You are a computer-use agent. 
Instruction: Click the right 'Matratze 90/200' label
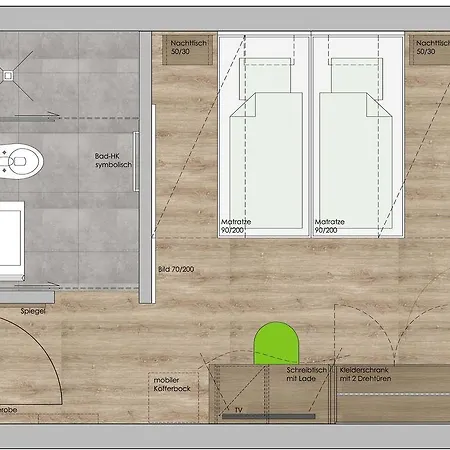point(330,226)
